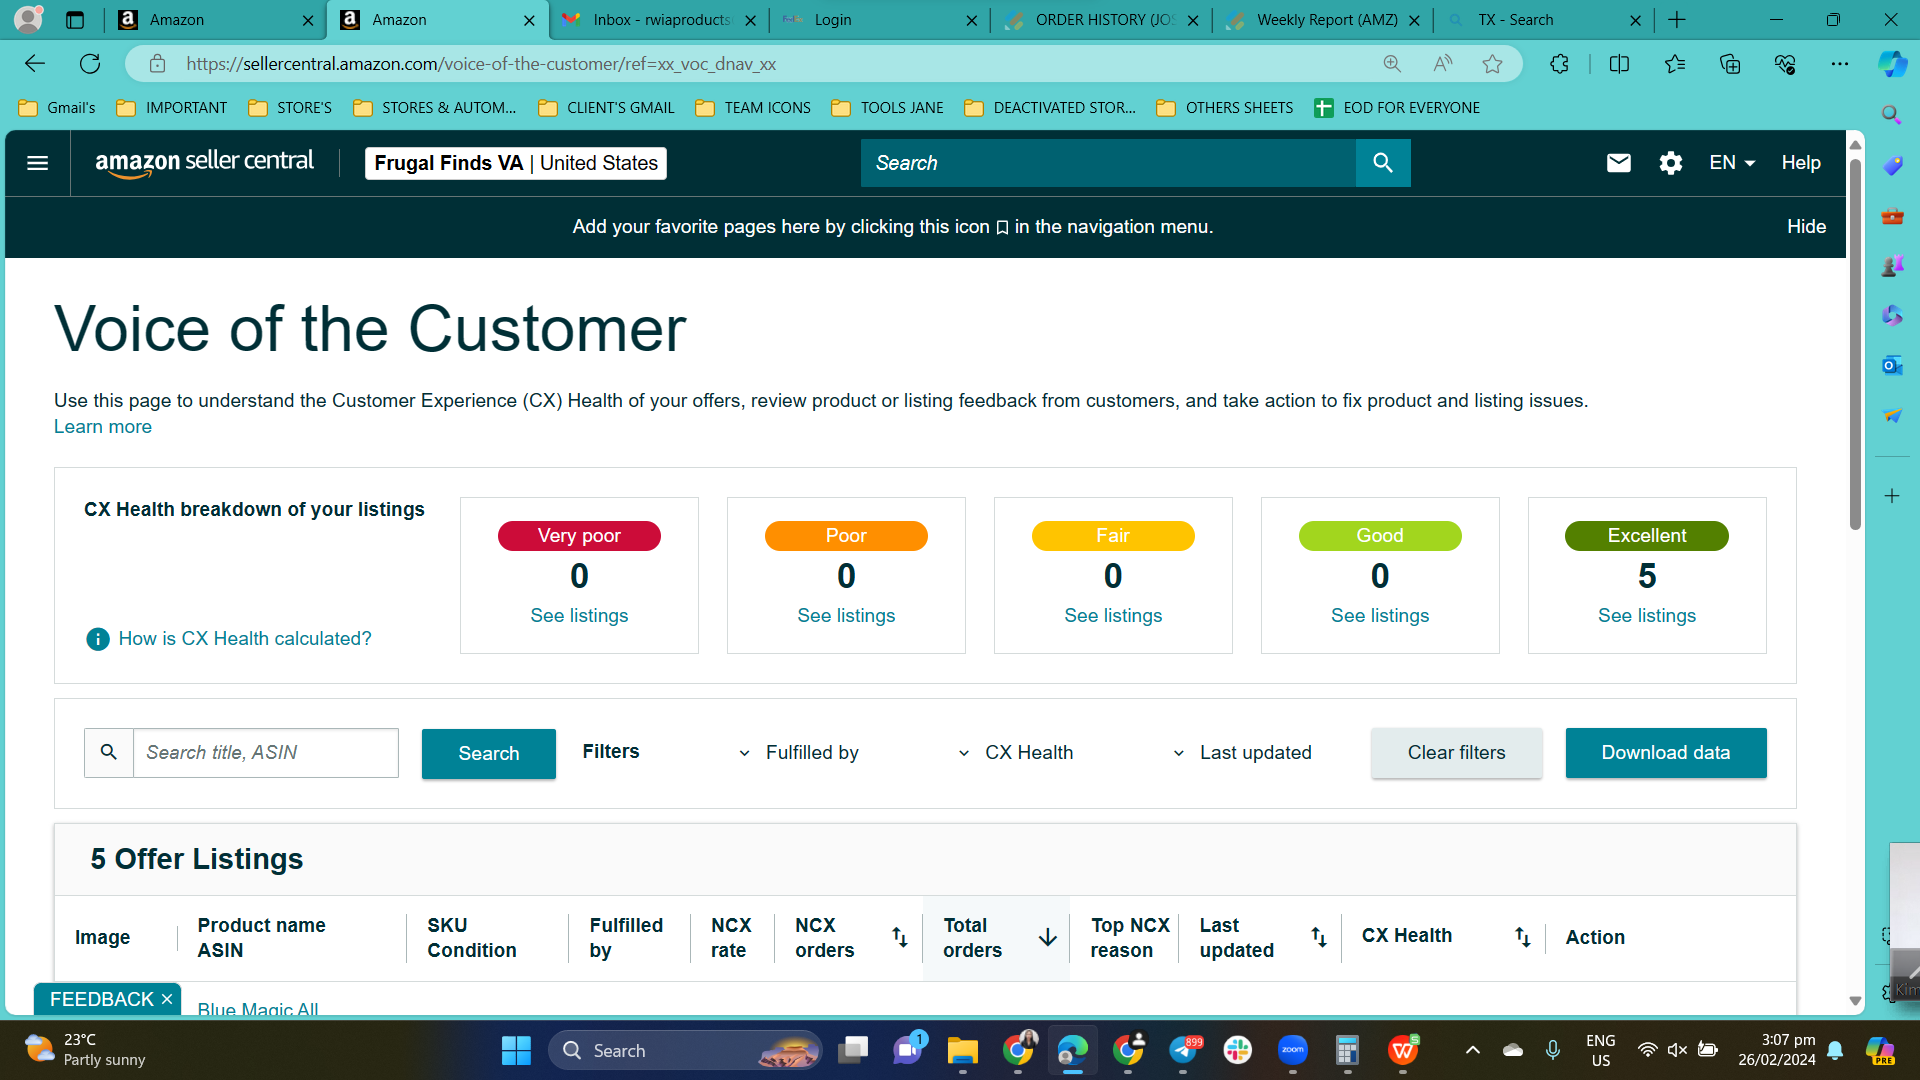The image size is (1920, 1080).
Task: Click the Search title, ASIN input field
Action: point(266,753)
